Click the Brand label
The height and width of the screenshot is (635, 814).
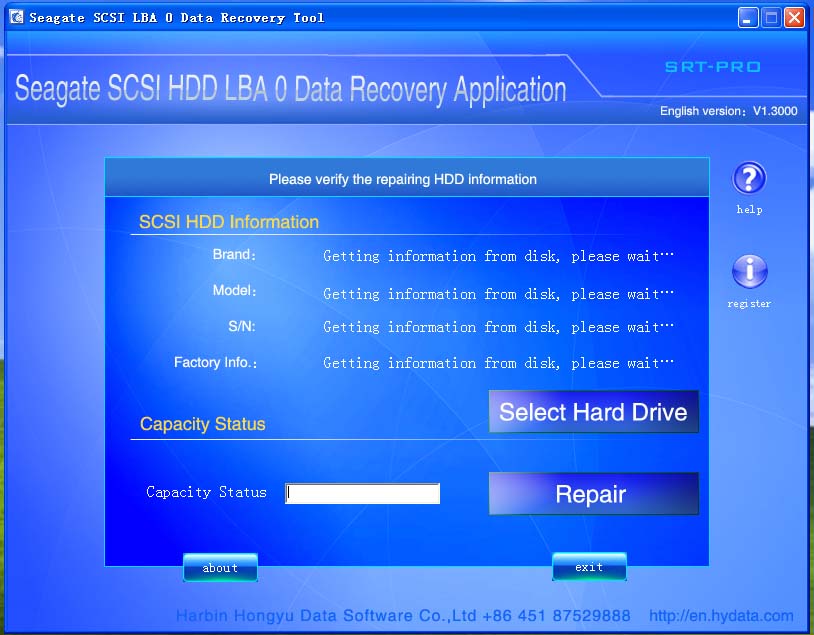pyautogui.click(x=234, y=254)
